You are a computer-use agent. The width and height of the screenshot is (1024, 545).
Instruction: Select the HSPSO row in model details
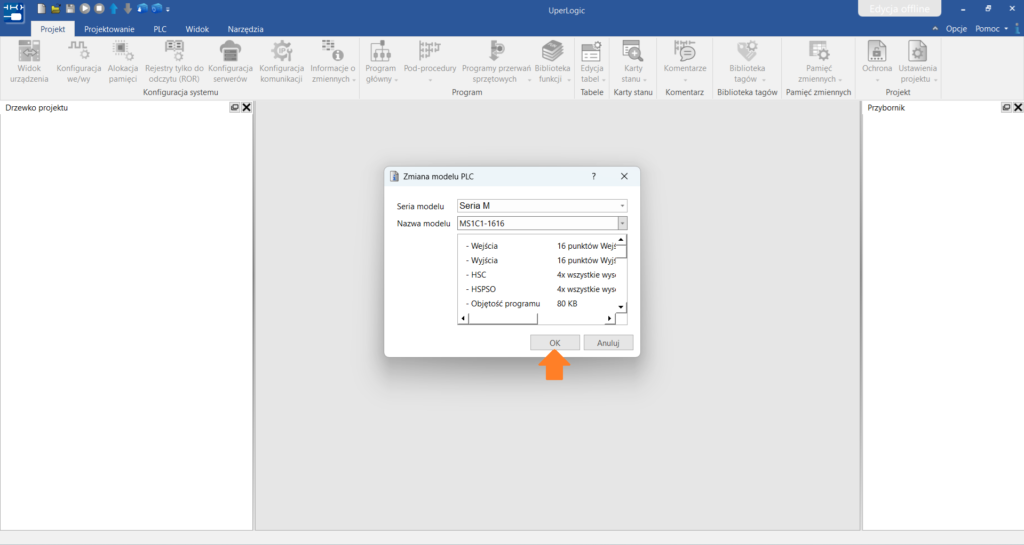pyautogui.click(x=541, y=289)
